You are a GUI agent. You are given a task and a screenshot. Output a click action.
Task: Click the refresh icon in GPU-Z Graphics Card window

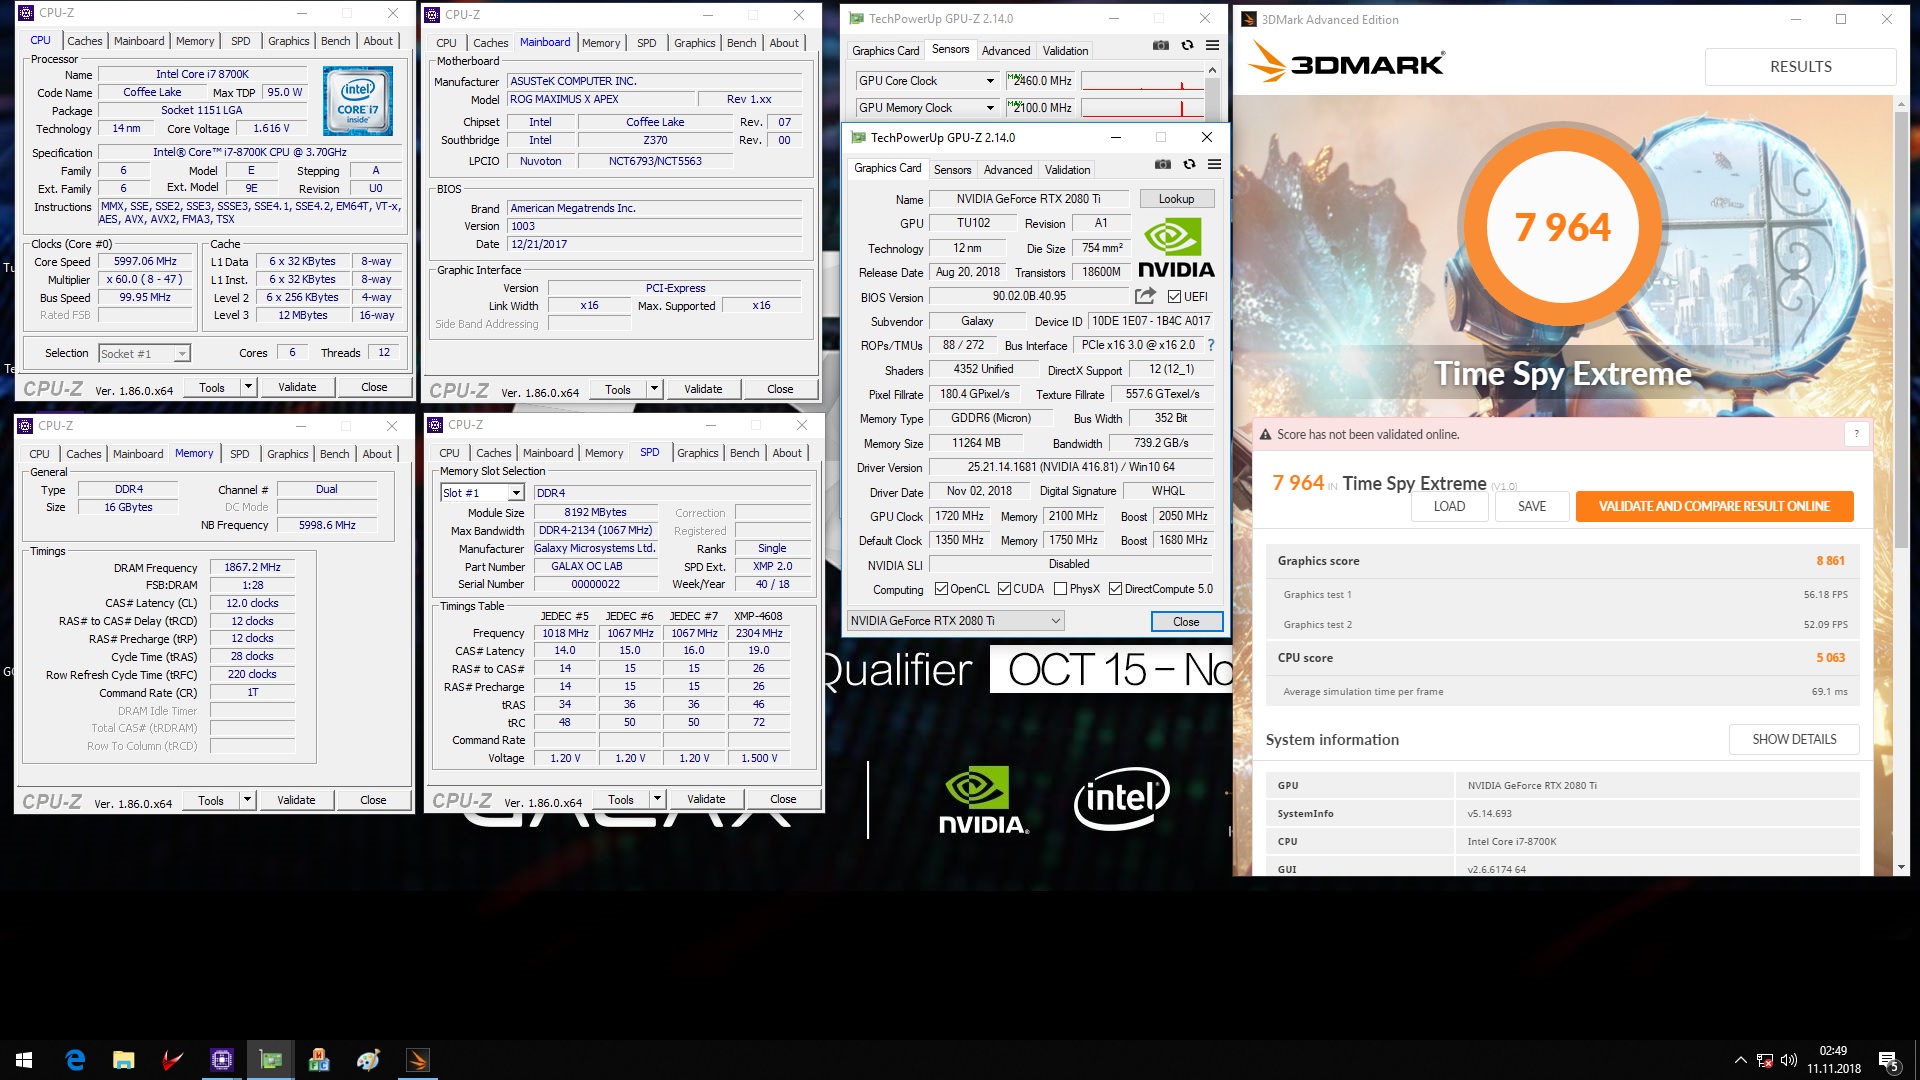pyautogui.click(x=1189, y=165)
